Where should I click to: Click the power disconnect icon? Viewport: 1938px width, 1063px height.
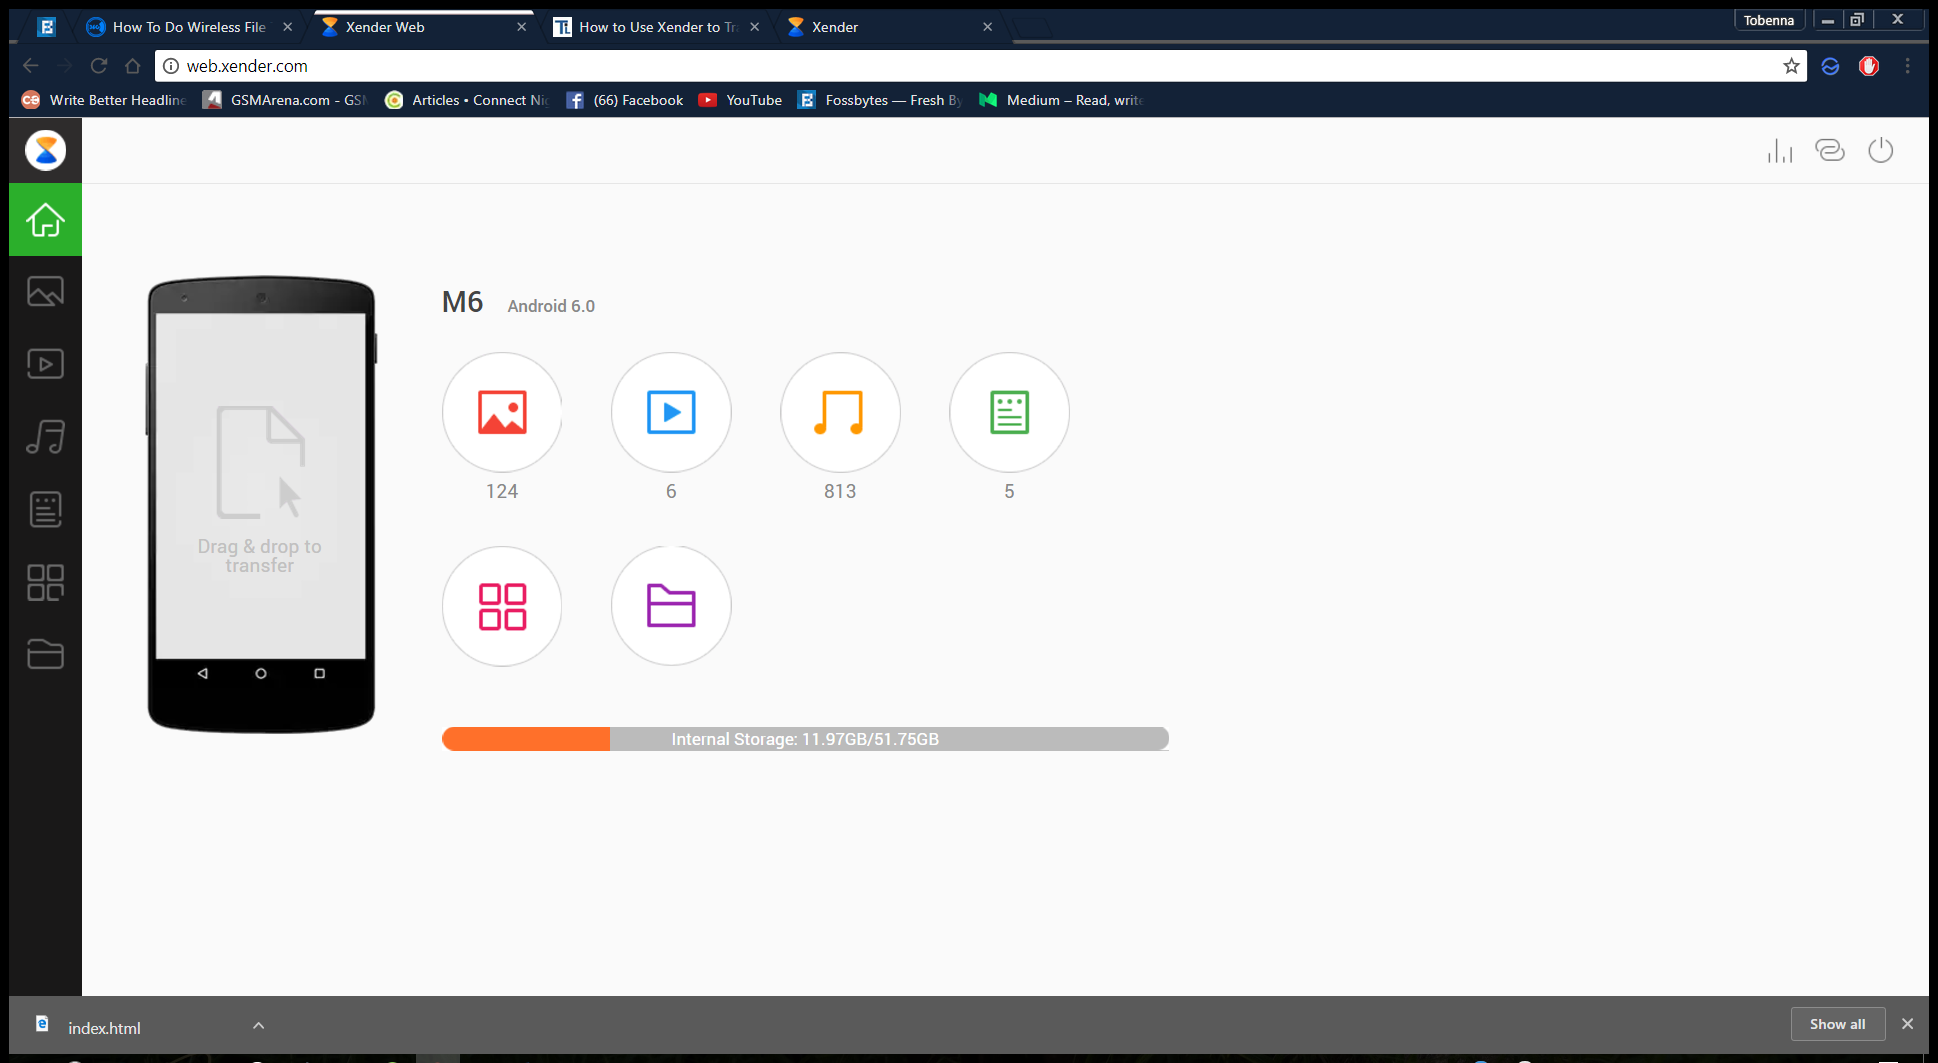click(1881, 150)
